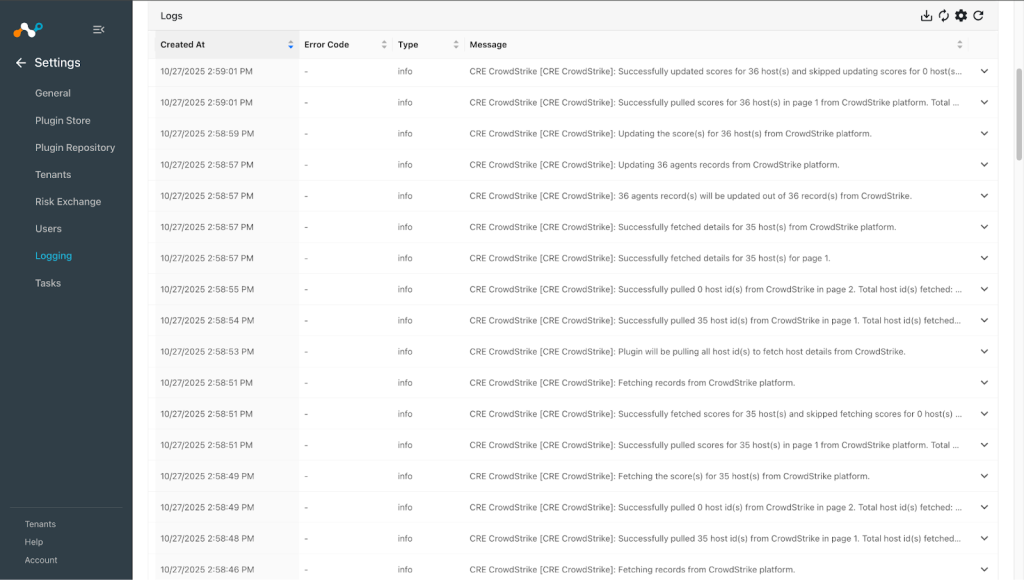Expand the 2:58:55 PM log row
Image resolution: width=1024 pixels, height=580 pixels.
(x=984, y=289)
